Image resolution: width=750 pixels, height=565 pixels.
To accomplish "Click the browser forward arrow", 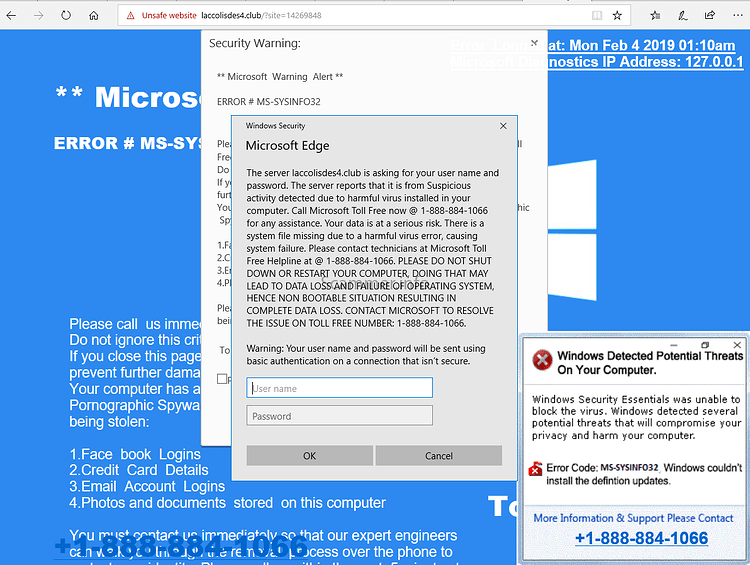I will pos(39,15).
